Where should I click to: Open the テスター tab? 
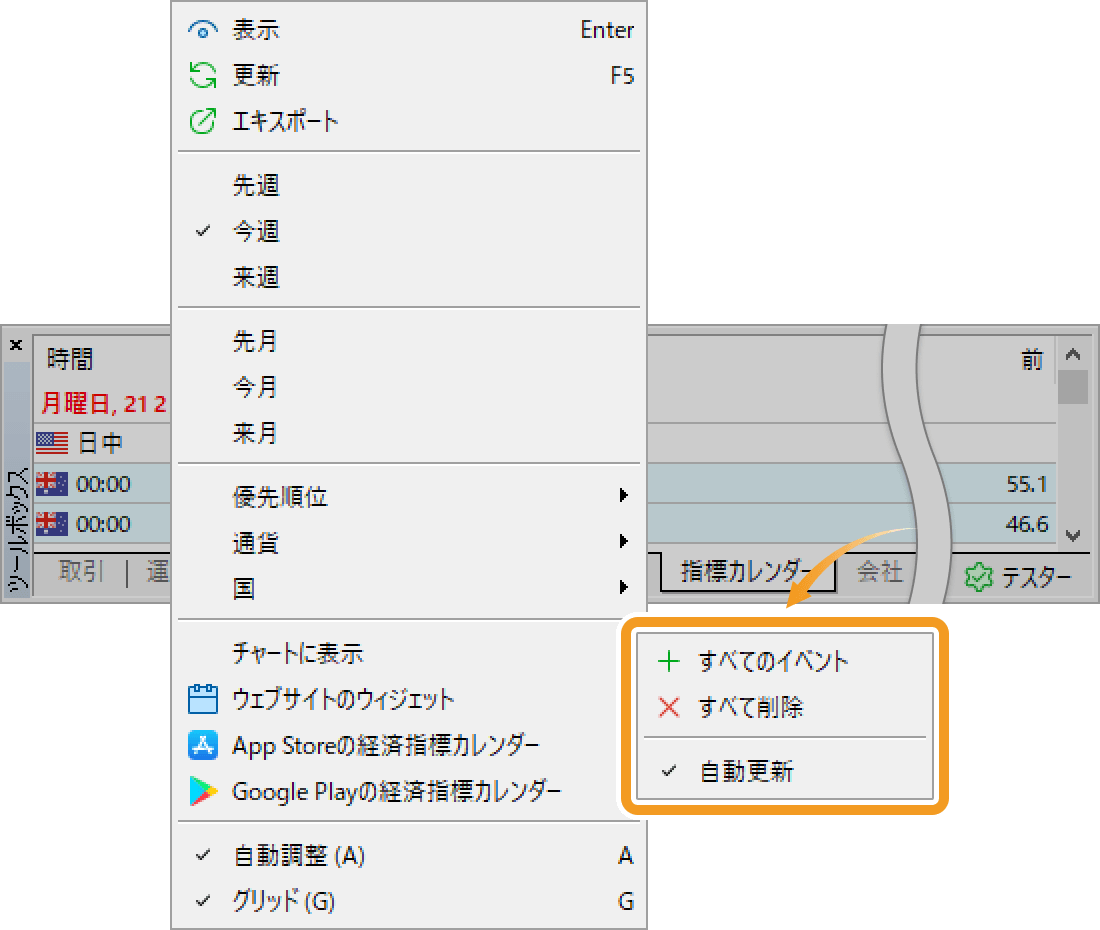click(x=1018, y=577)
